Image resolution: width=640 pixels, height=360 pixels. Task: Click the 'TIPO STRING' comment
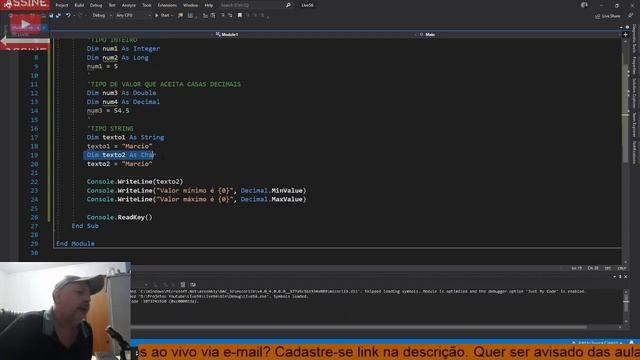[x=110, y=129]
